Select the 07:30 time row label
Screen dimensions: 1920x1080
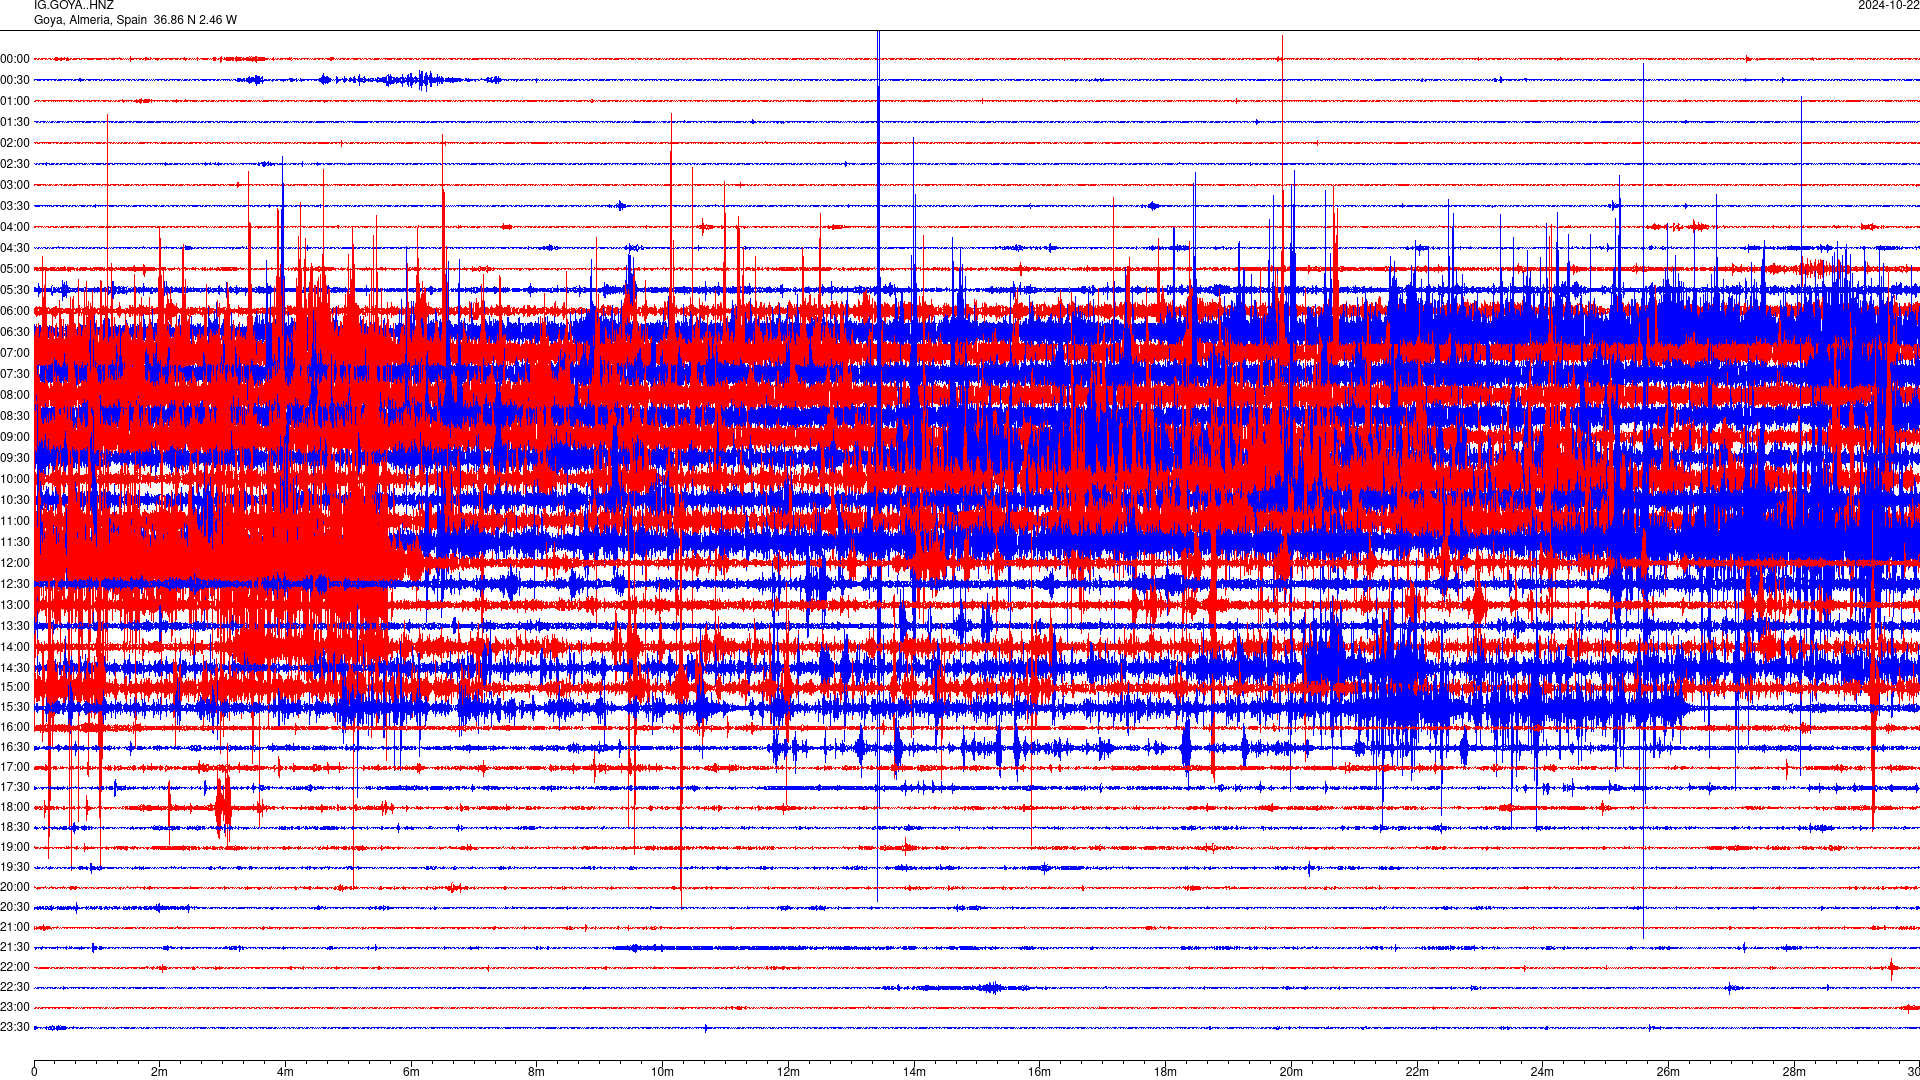15,374
